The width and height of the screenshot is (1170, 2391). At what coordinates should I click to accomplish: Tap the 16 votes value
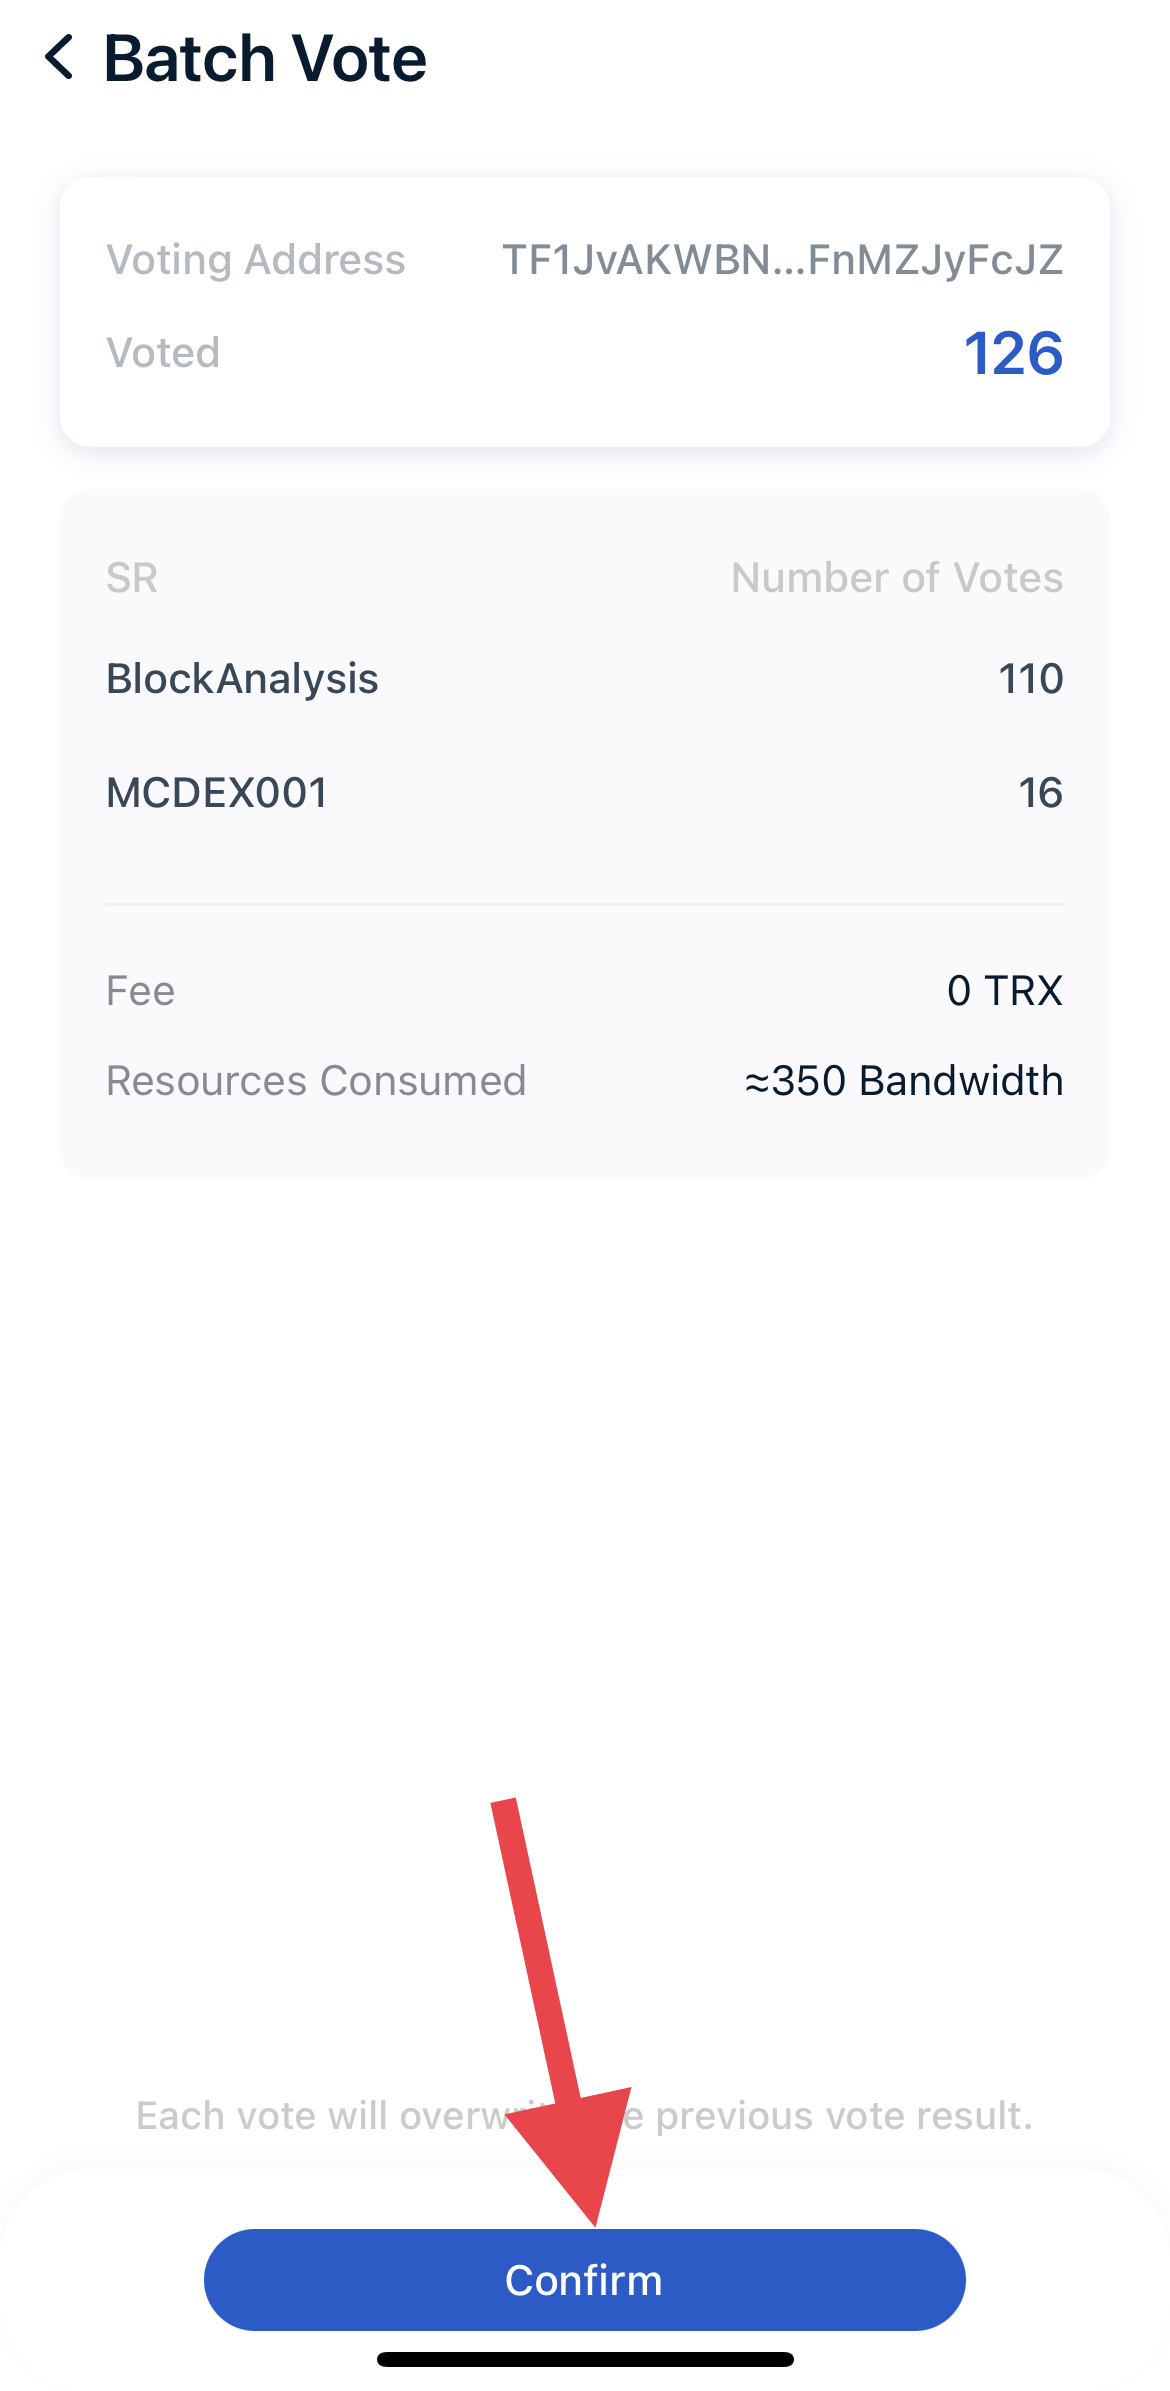tap(1041, 793)
